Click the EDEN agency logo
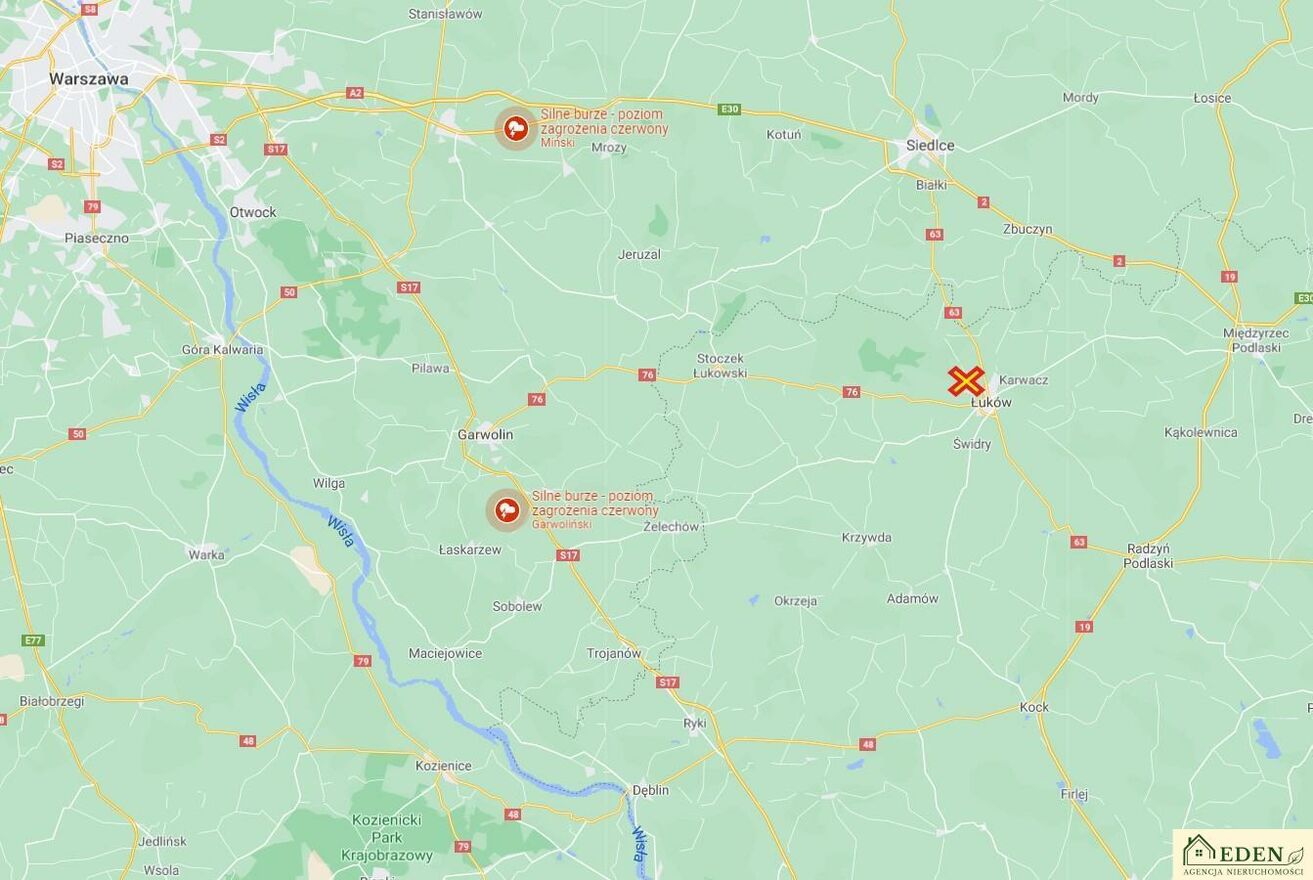Image resolution: width=1313 pixels, height=880 pixels. point(1243,854)
